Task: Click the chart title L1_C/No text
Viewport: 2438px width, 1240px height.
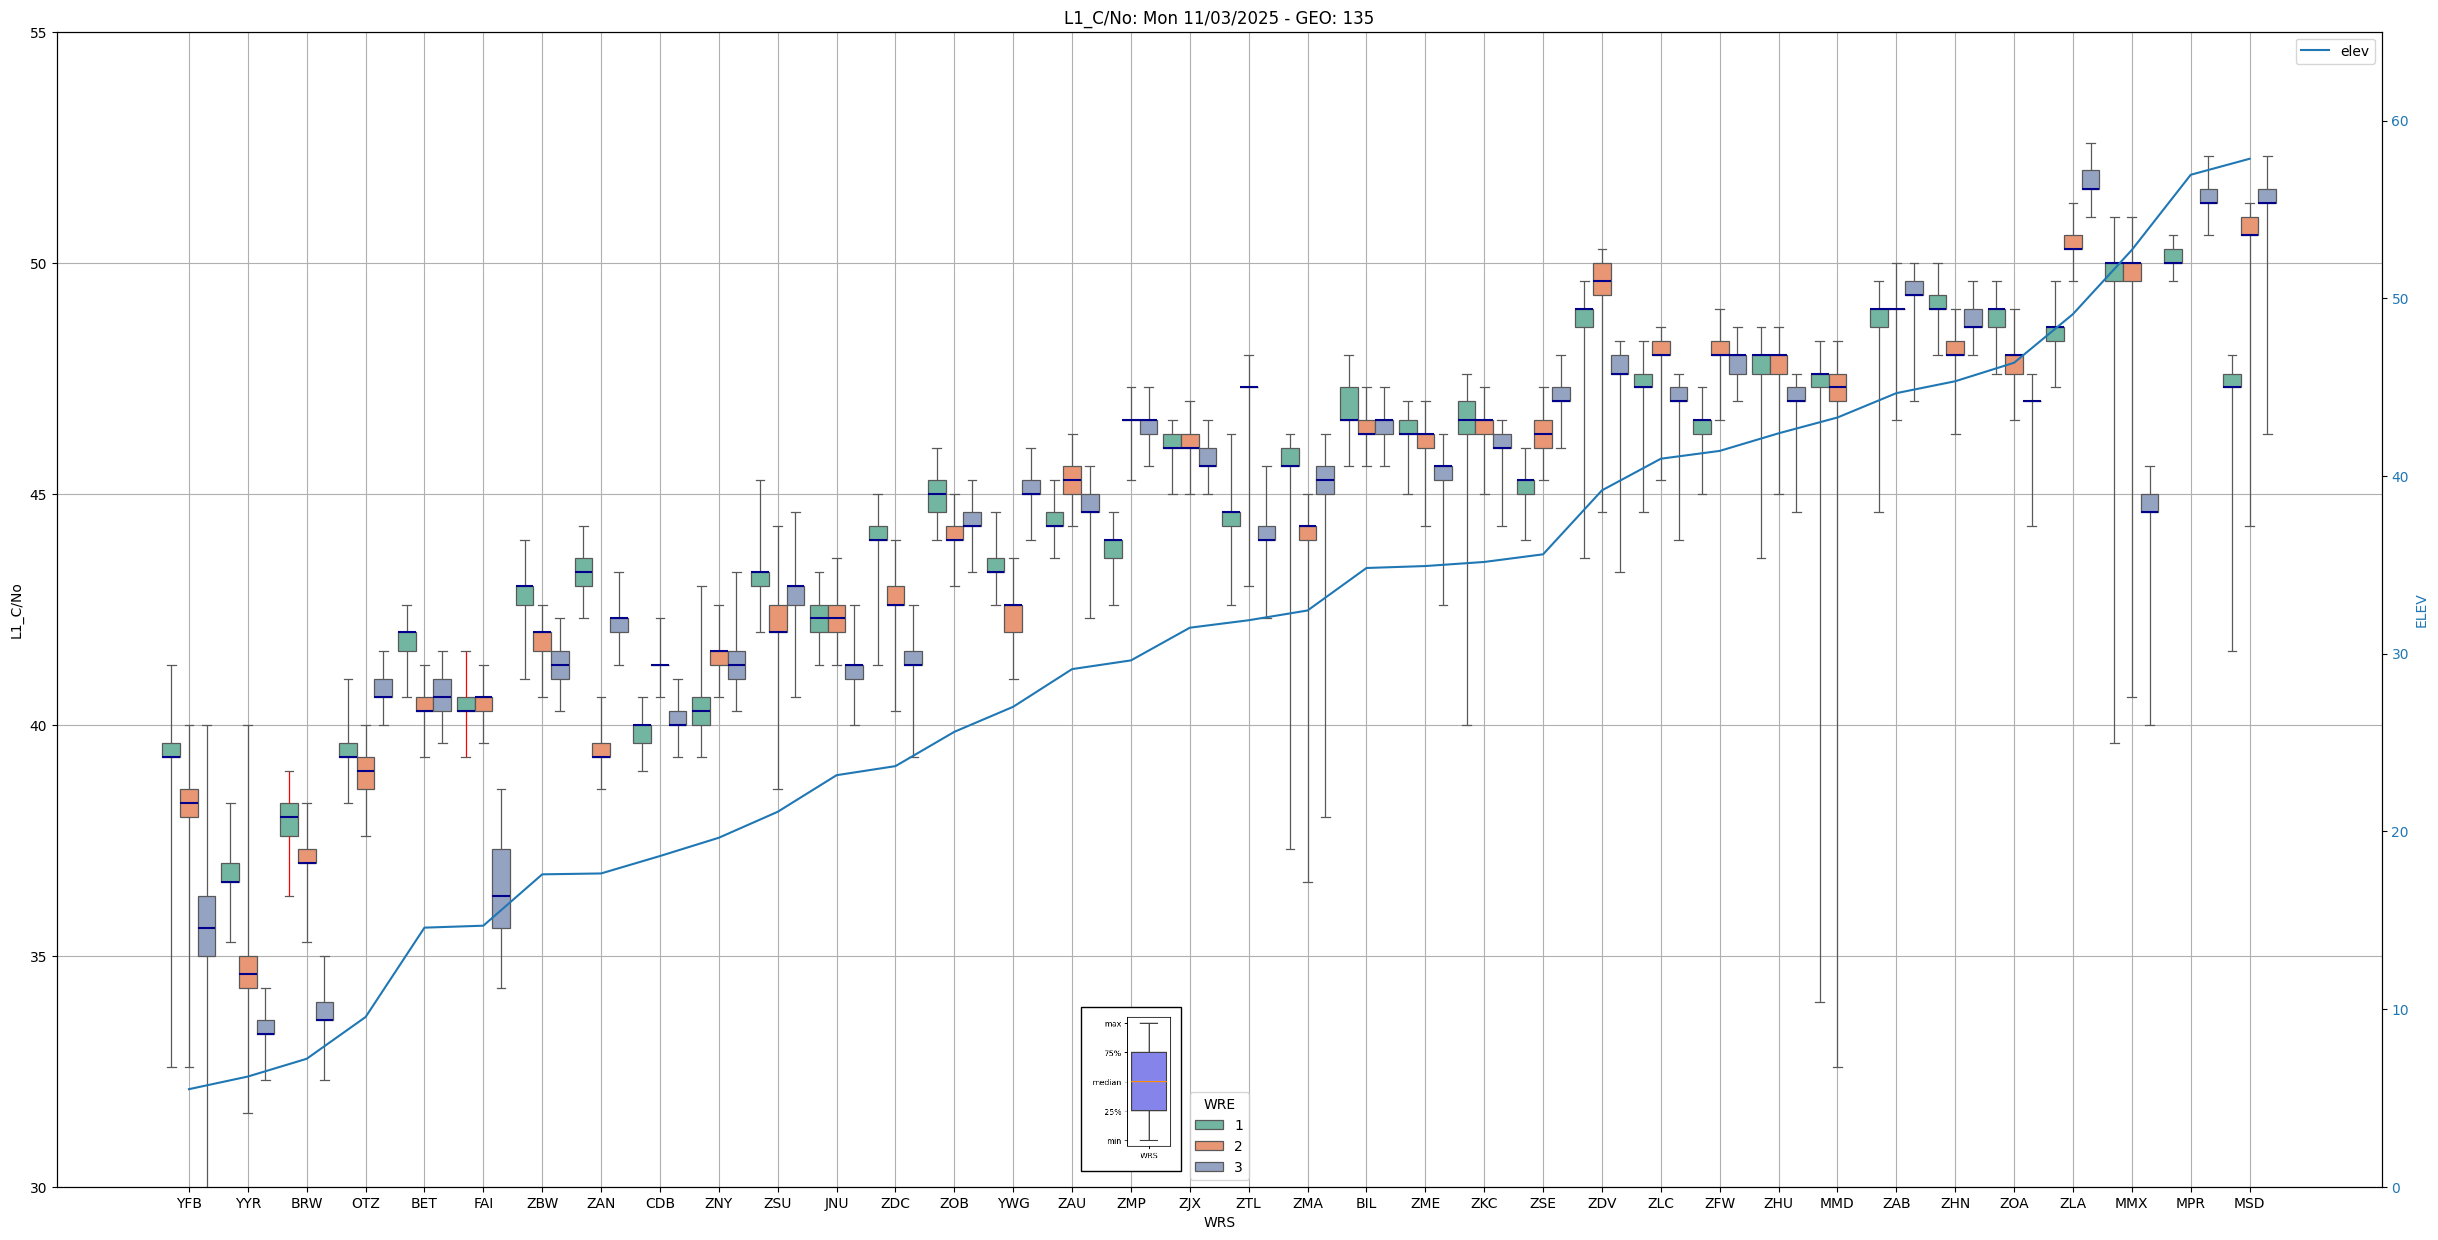Action: (x=1218, y=18)
